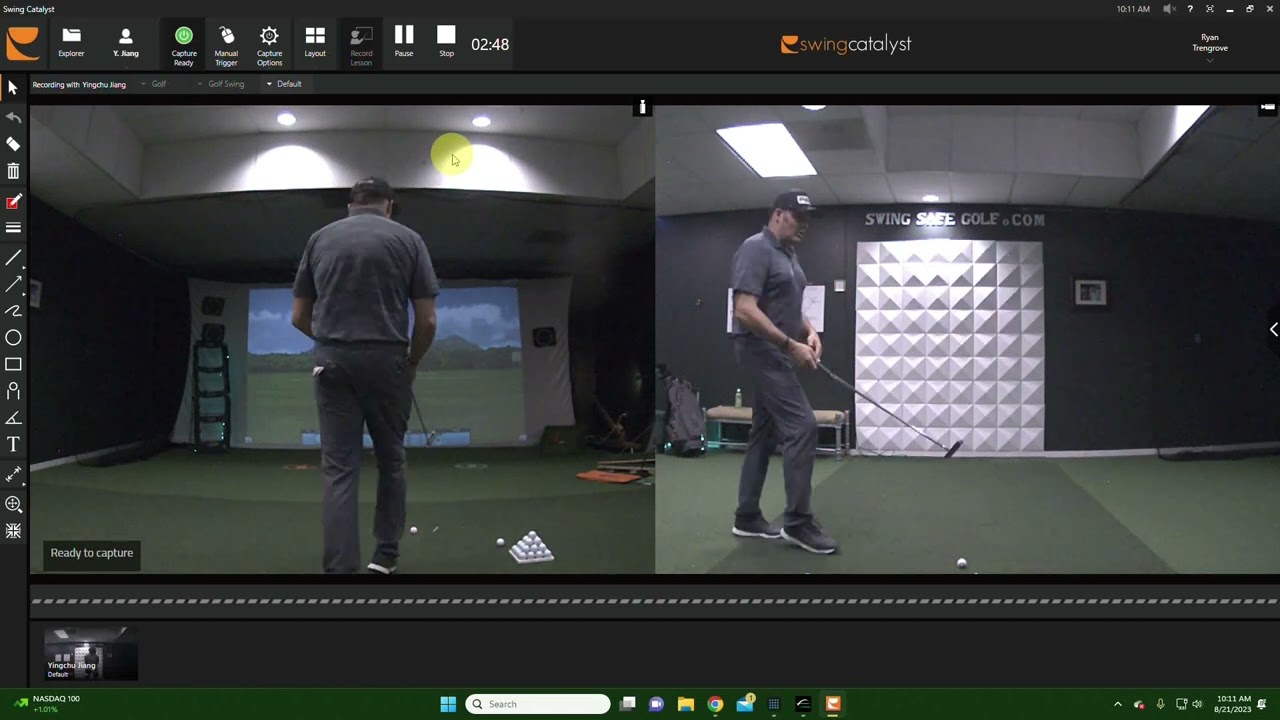
Task: Click the dashed capture timeline bar
Action: (x=654, y=601)
